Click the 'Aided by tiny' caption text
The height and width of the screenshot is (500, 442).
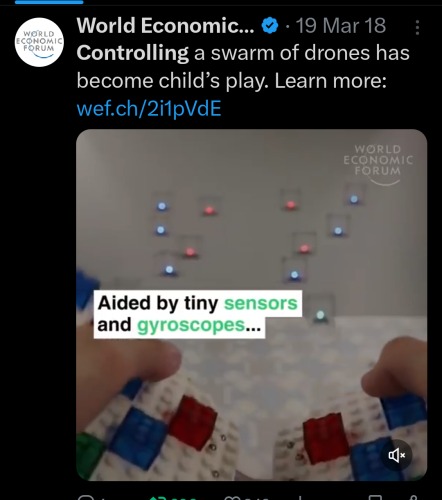point(158,303)
